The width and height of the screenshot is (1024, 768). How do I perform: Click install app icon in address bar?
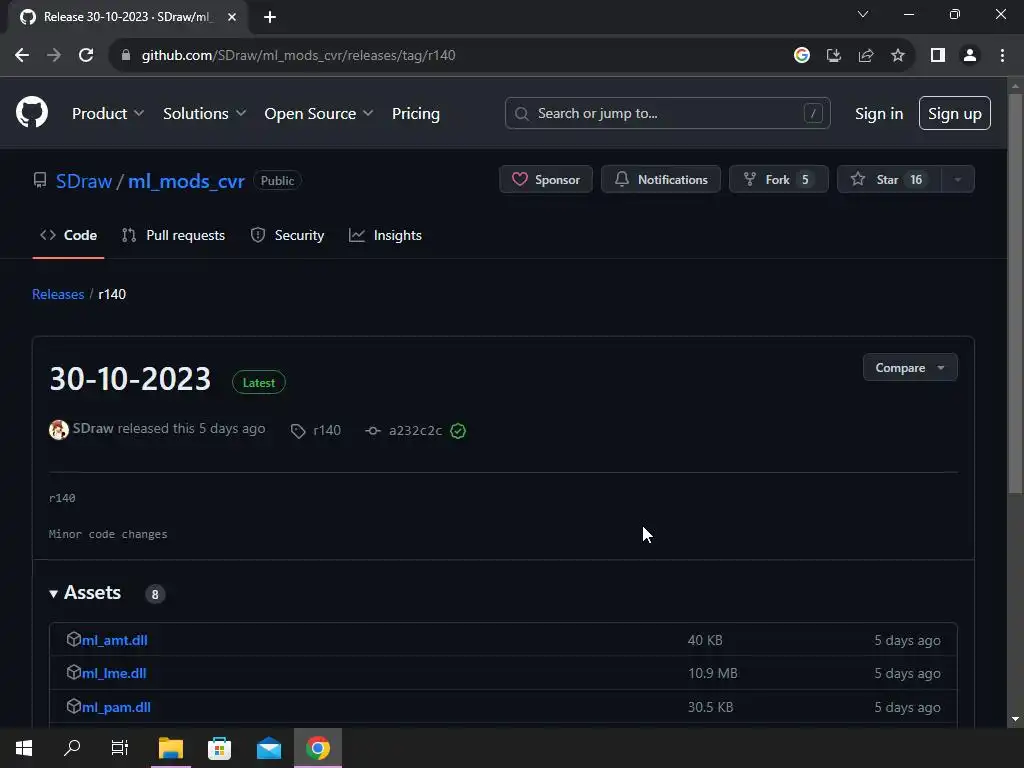pos(834,56)
